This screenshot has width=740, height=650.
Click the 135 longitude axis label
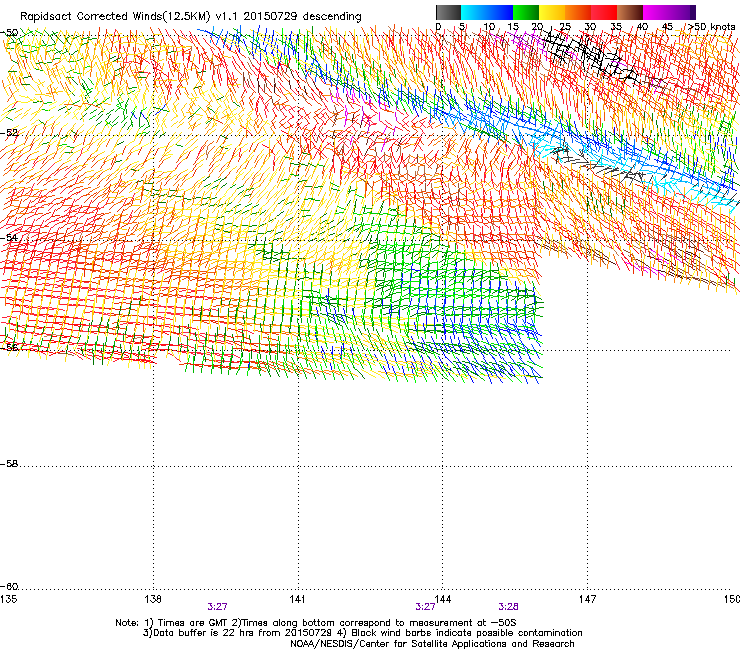click(8, 599)
